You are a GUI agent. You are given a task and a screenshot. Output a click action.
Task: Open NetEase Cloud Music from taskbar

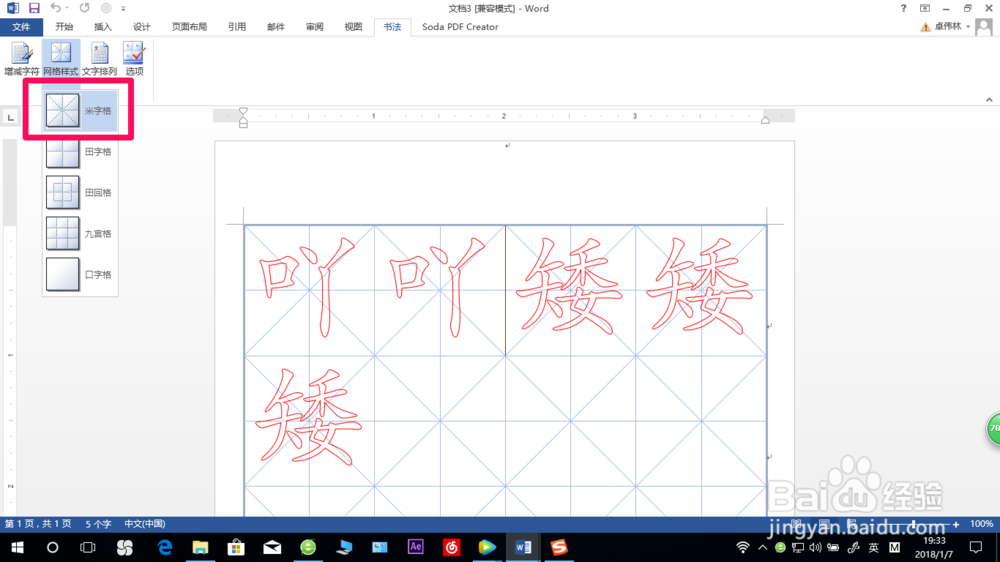[451, 547]
